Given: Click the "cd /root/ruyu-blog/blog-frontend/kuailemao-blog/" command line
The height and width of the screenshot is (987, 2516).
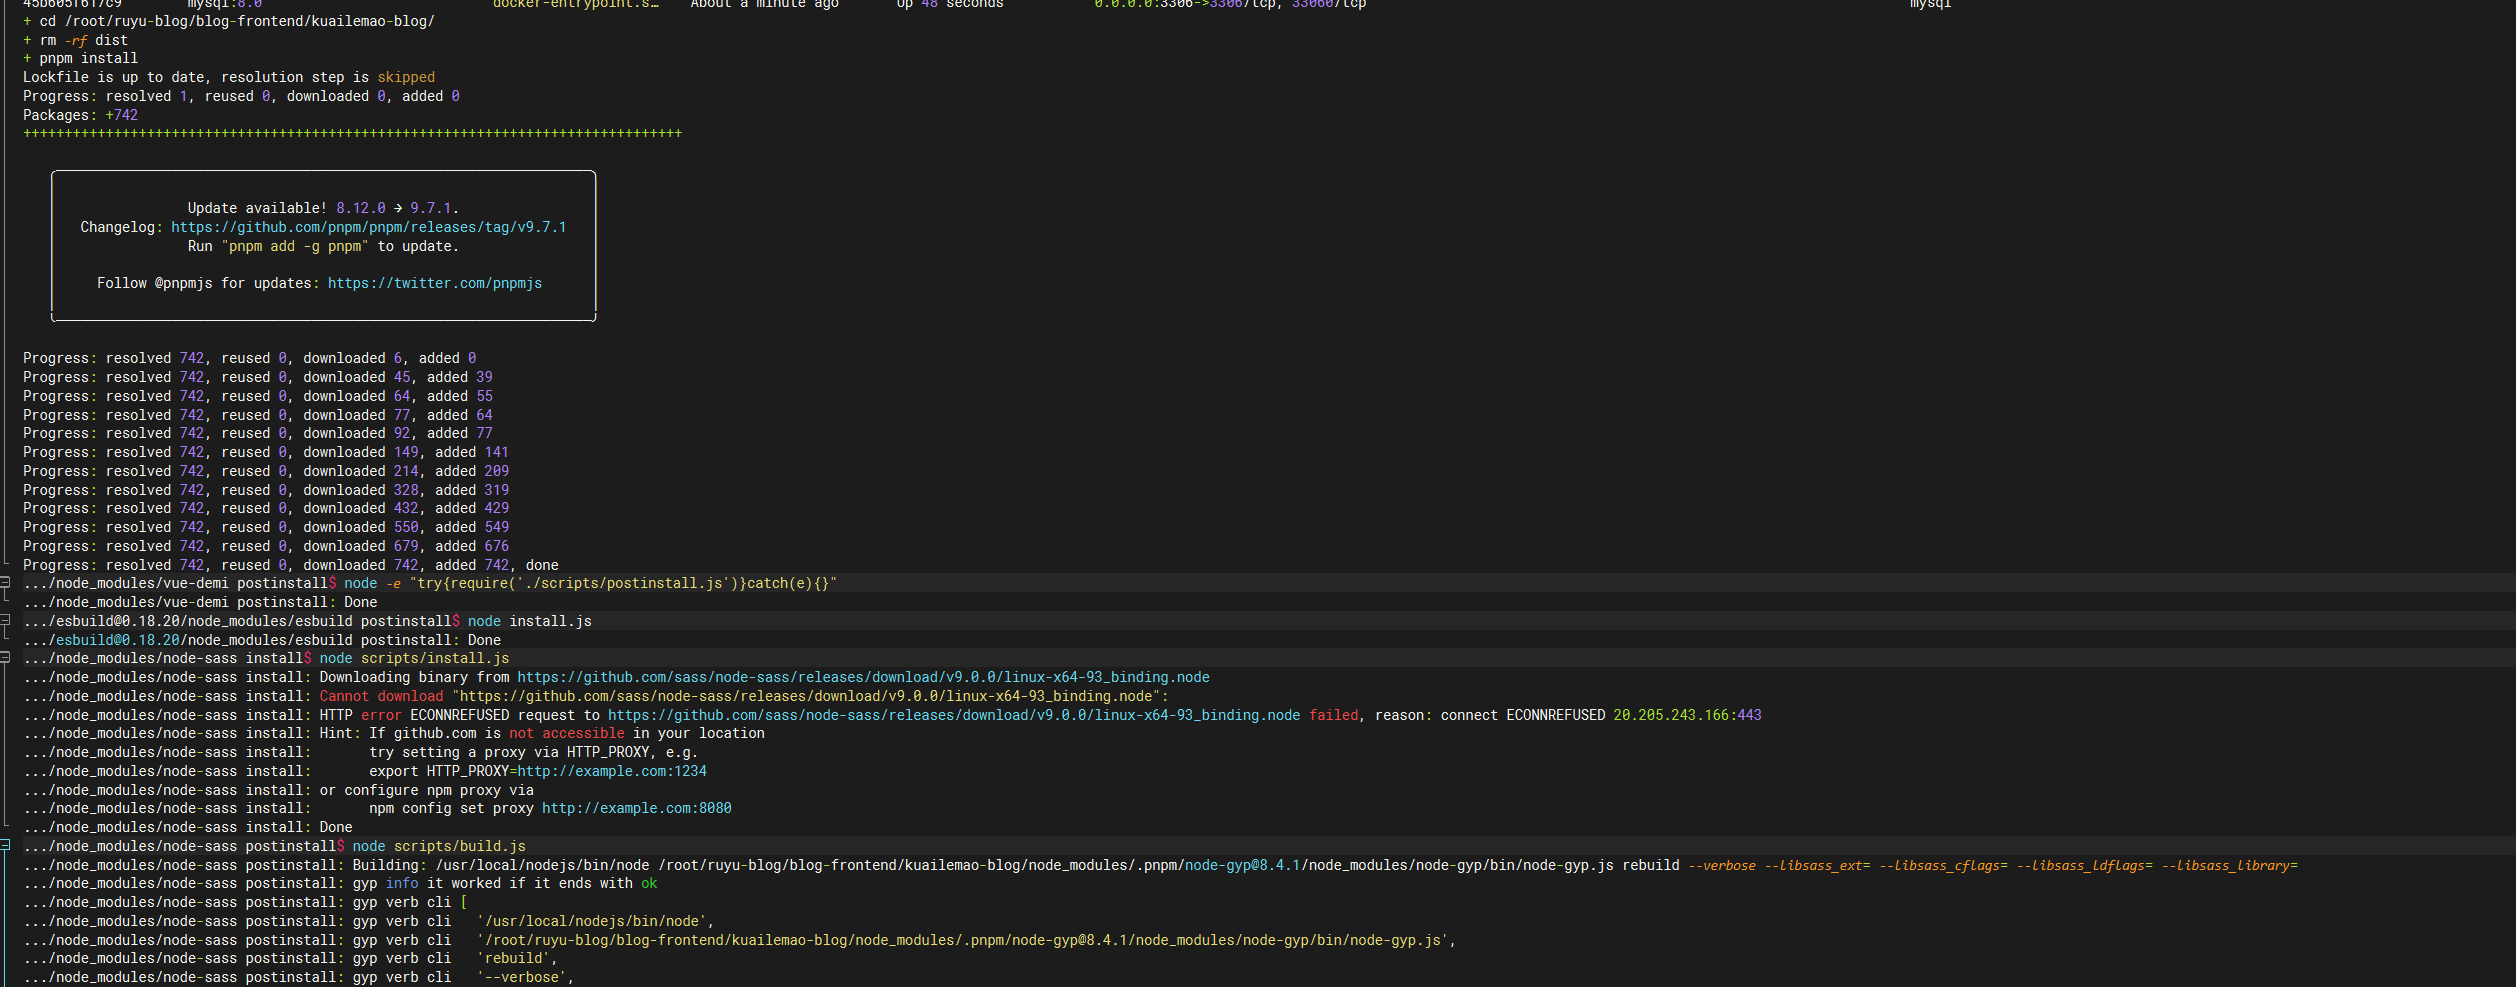Looking at the screenshot, I should point(229,21).
